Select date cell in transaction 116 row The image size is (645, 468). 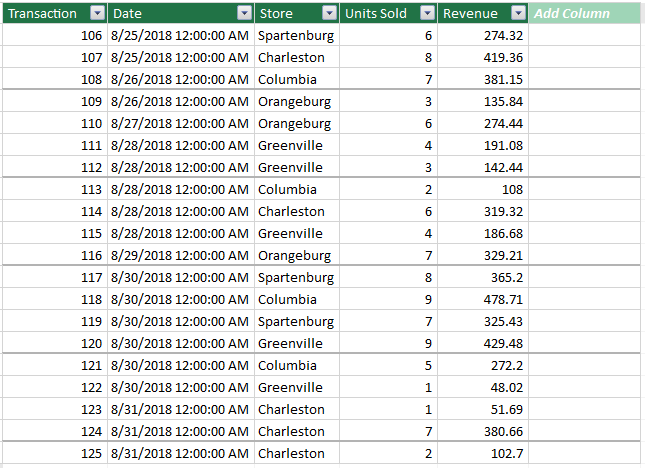point(181,255)
